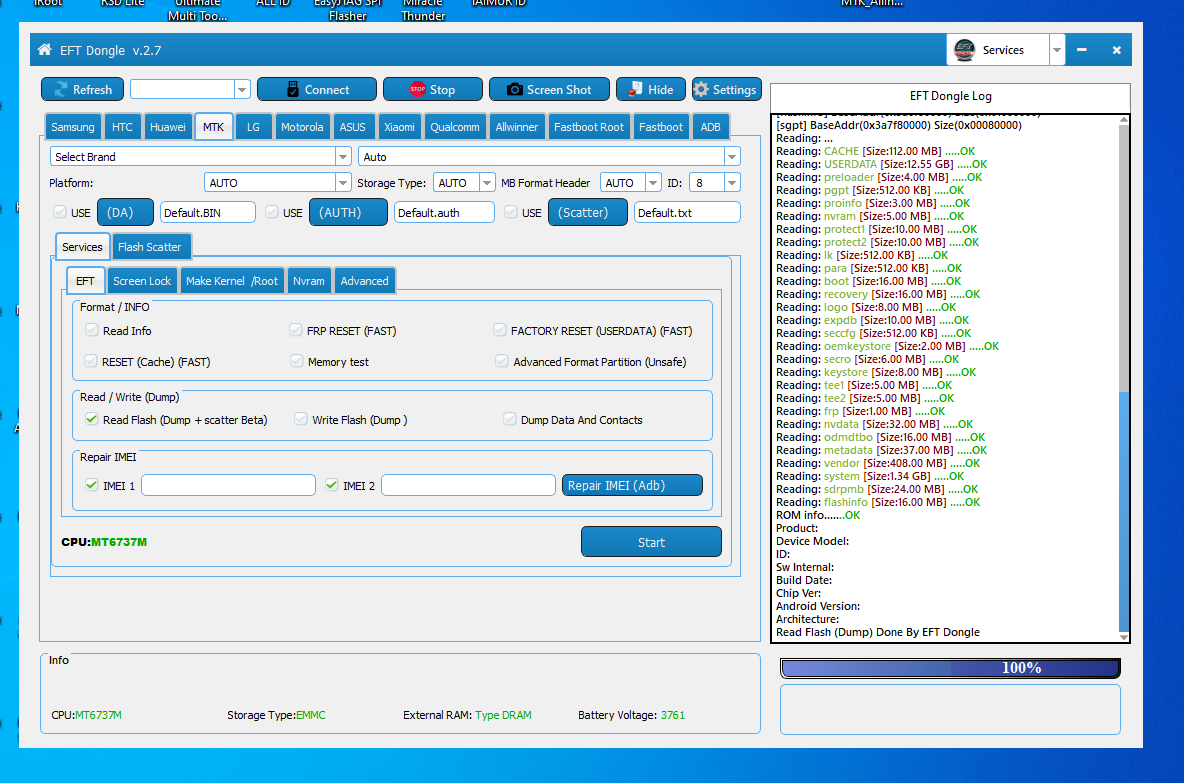Switch to the LG tab
1184x783 pixels.
pos(253,127)
